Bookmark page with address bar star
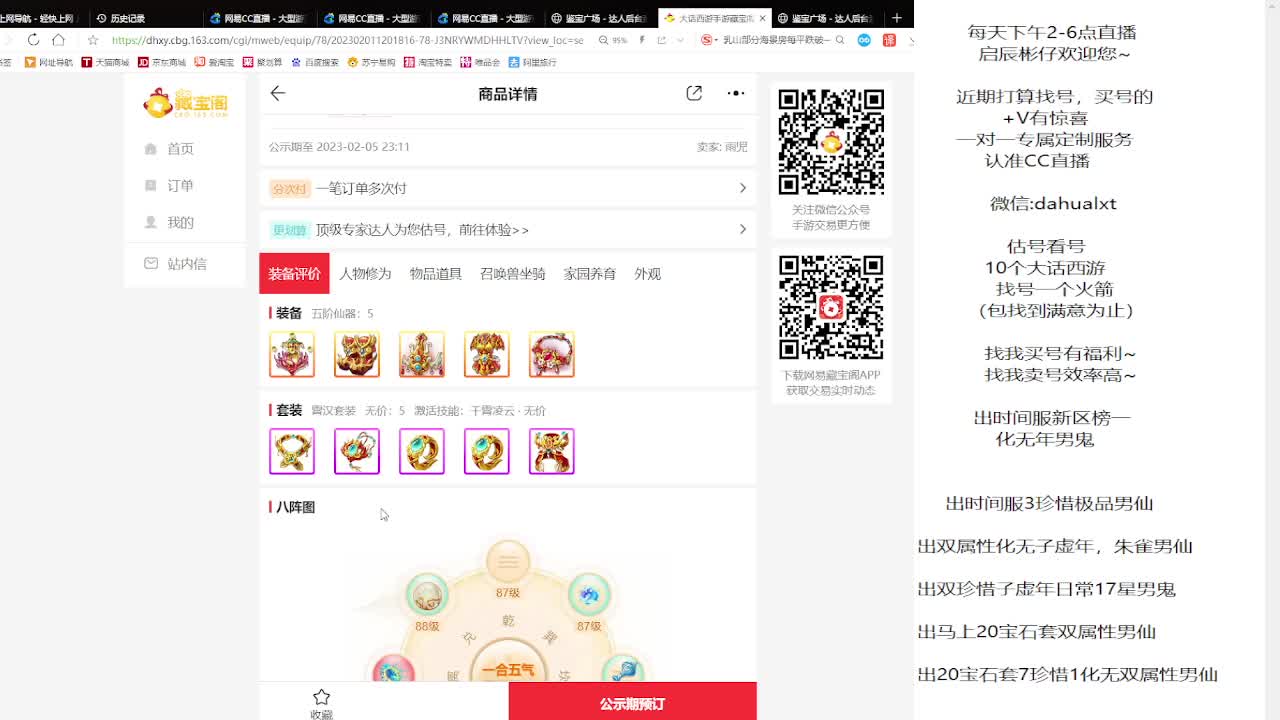This screenshot has width=1280, height=720. point(93,40)
